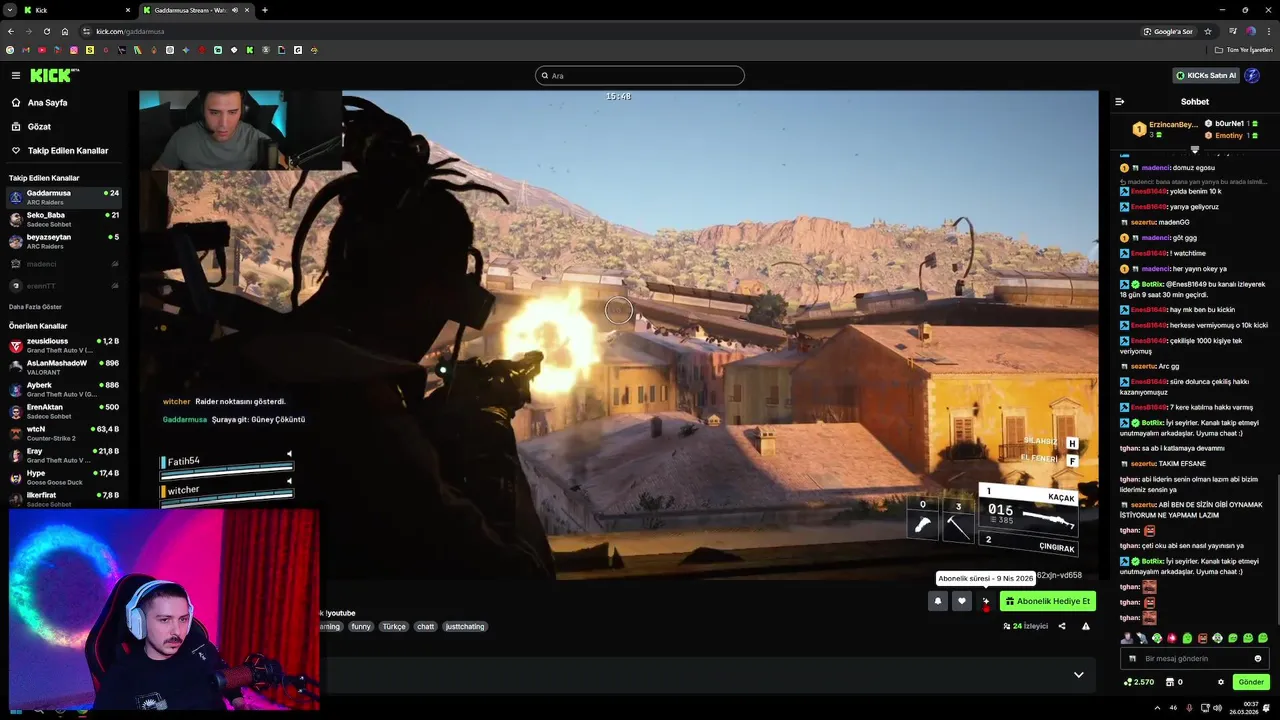Toggle the follow heart button

961,601
